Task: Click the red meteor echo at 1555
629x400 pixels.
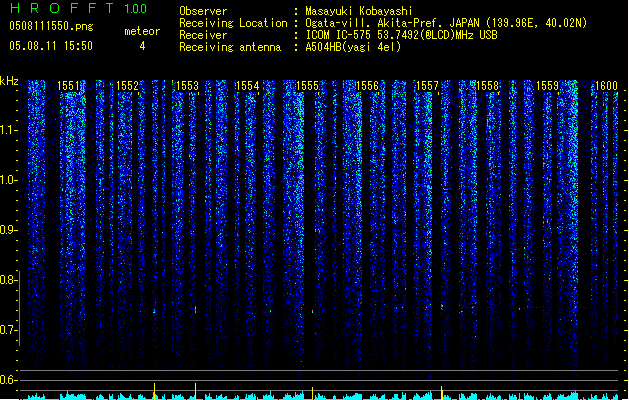Action: (312, 311)
